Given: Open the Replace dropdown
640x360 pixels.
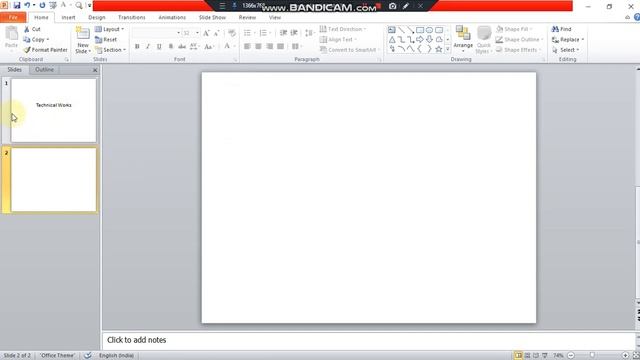Looking at the screenshot, I should coord(568,40).
